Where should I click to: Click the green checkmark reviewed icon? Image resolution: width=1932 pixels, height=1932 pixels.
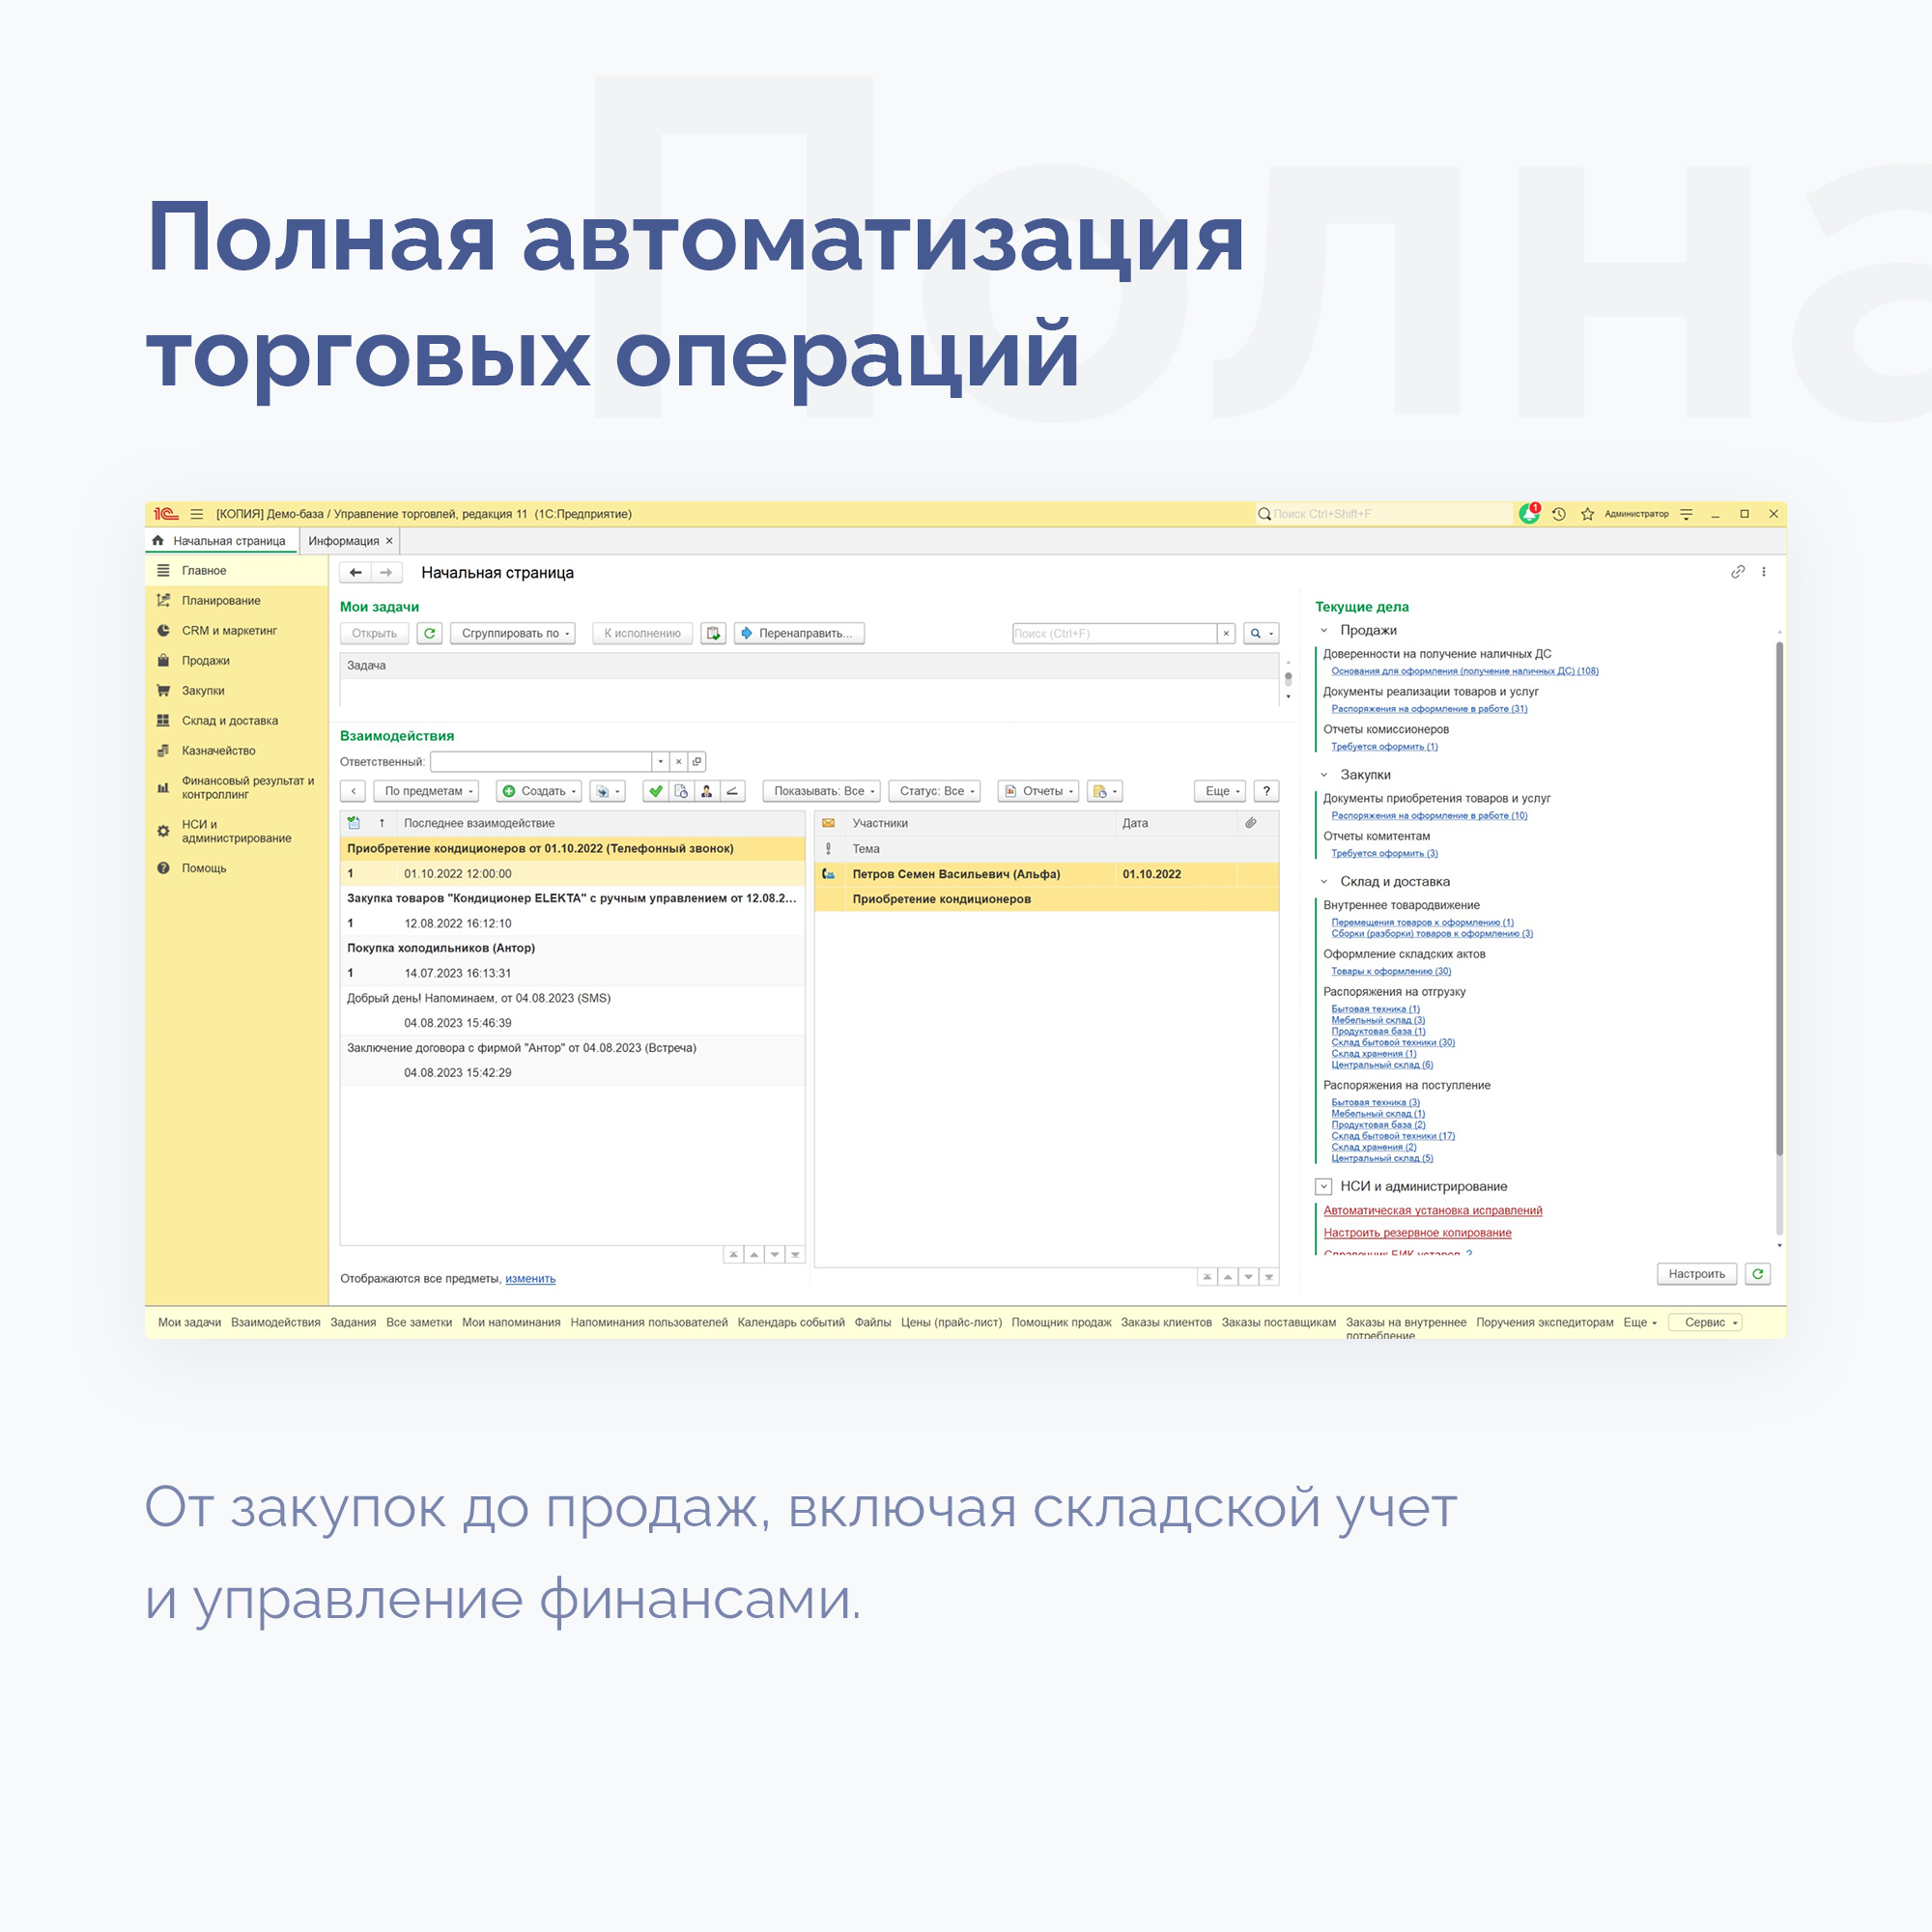pyautogui.click(x=655, y=791)
